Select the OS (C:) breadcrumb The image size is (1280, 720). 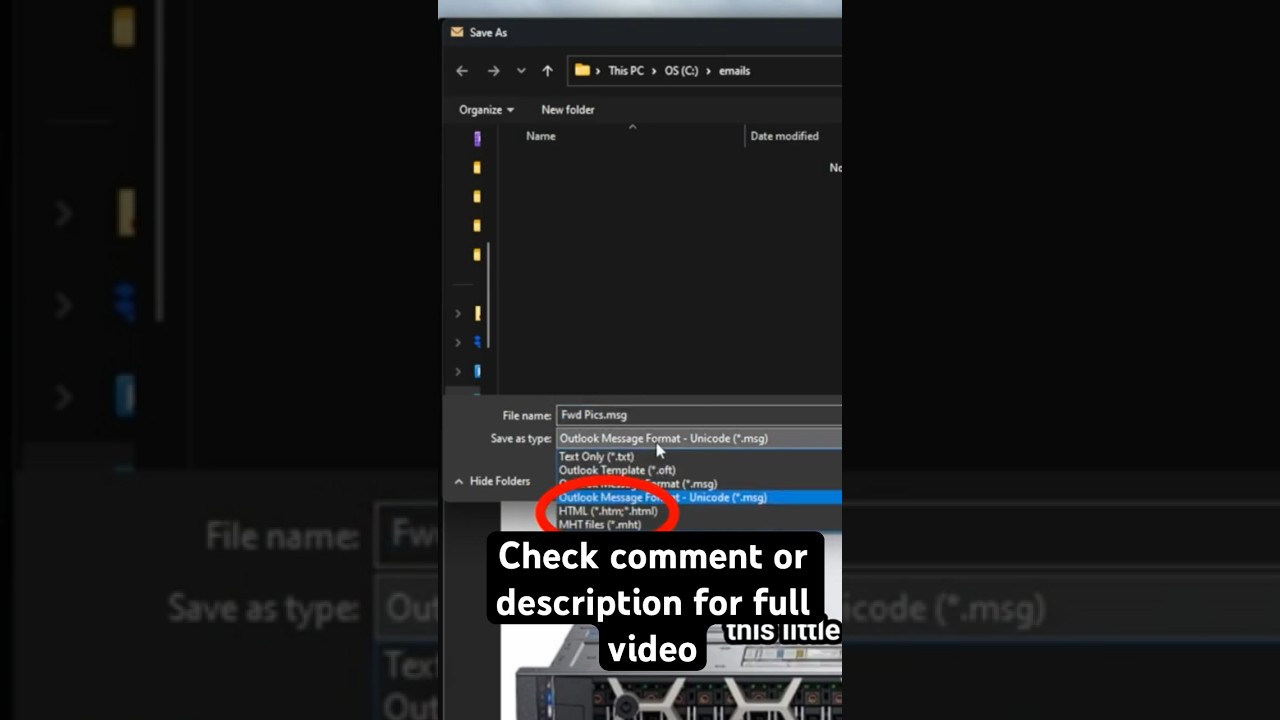[x=681, y=71]
